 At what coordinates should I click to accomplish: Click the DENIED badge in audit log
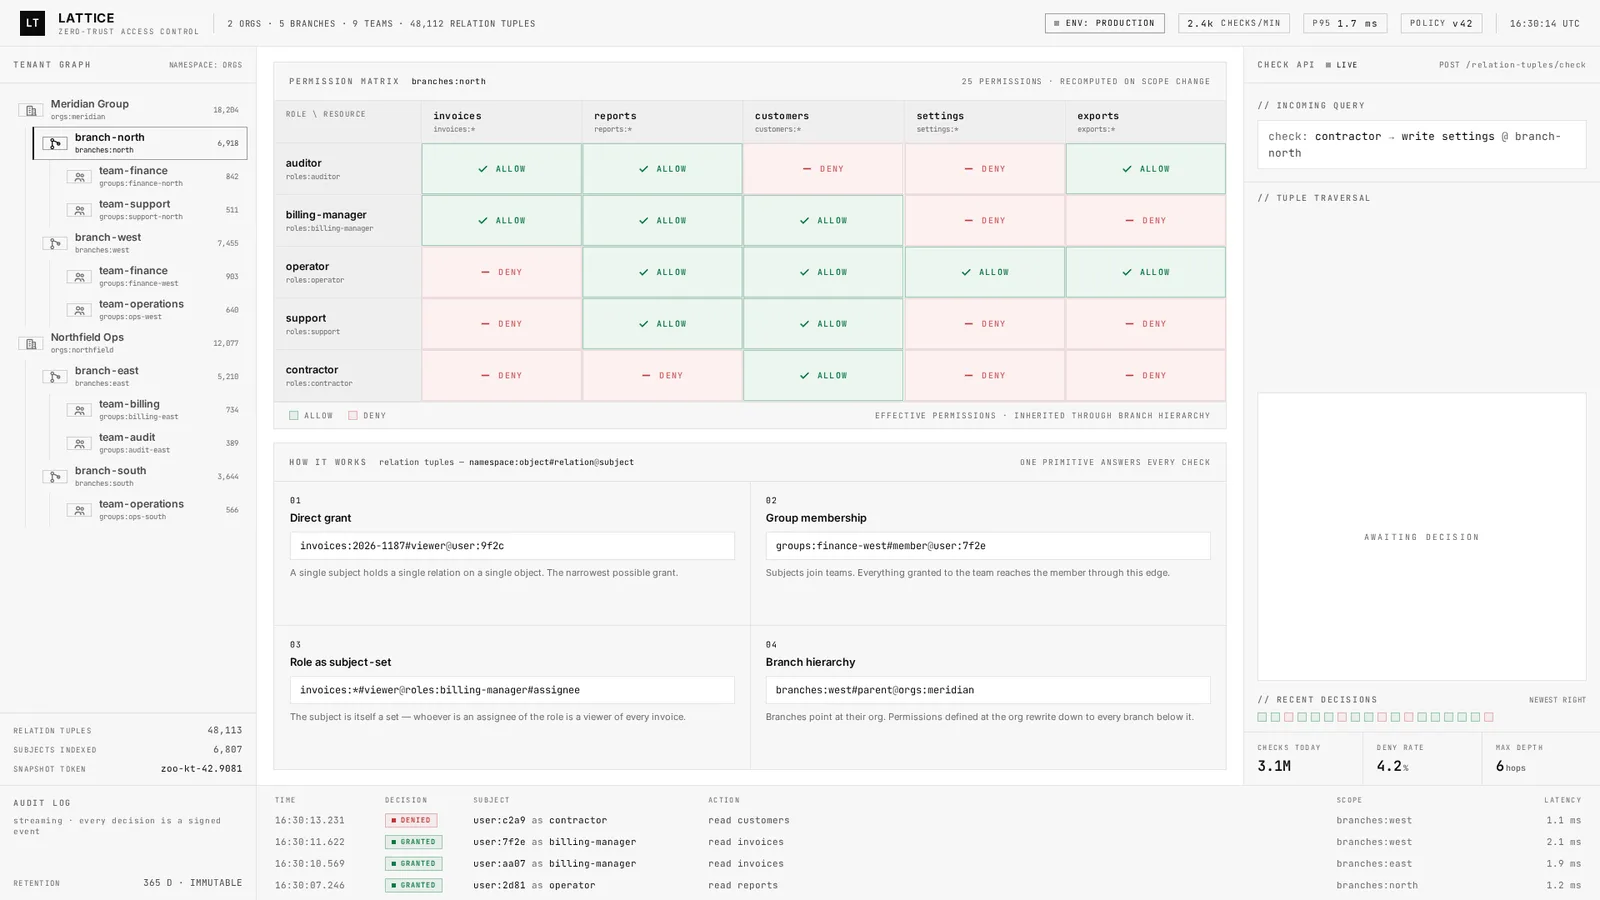(411, 820)
